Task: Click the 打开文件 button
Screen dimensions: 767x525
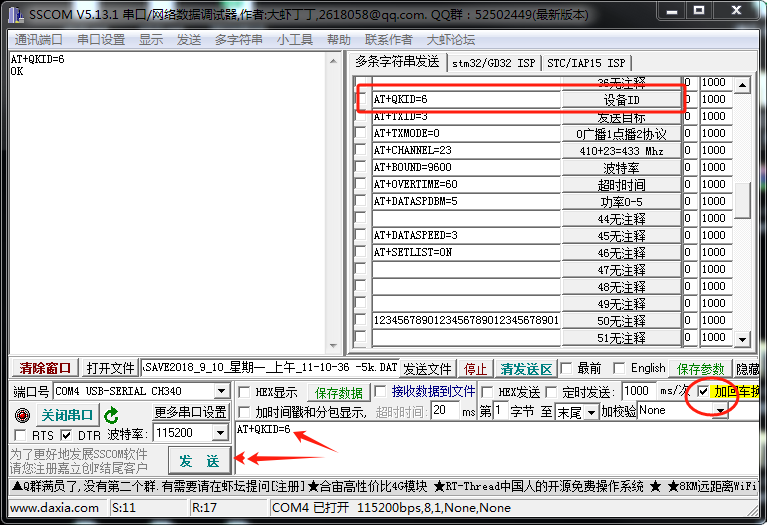Action: [x=110, y=368]
